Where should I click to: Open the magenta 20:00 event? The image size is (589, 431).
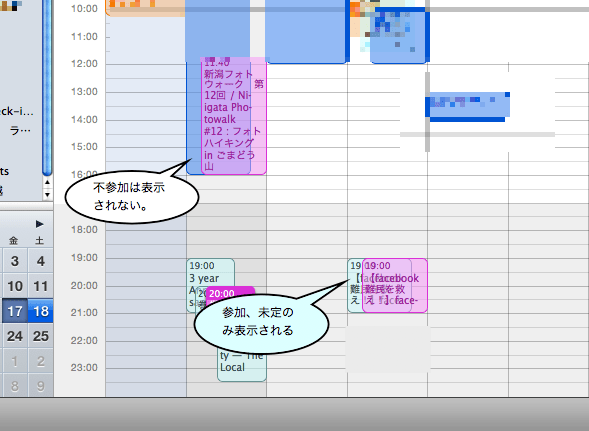click(231, 293)
